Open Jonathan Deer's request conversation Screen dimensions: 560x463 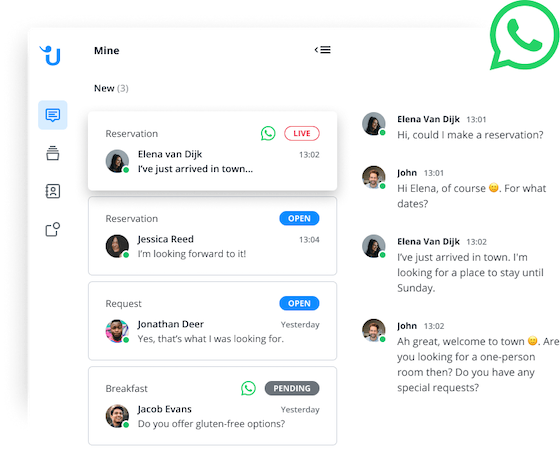tap(212, 321)
